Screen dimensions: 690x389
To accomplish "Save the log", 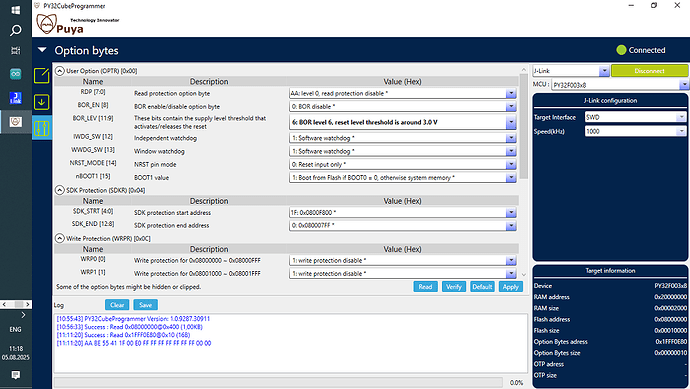I will point(146,305).
